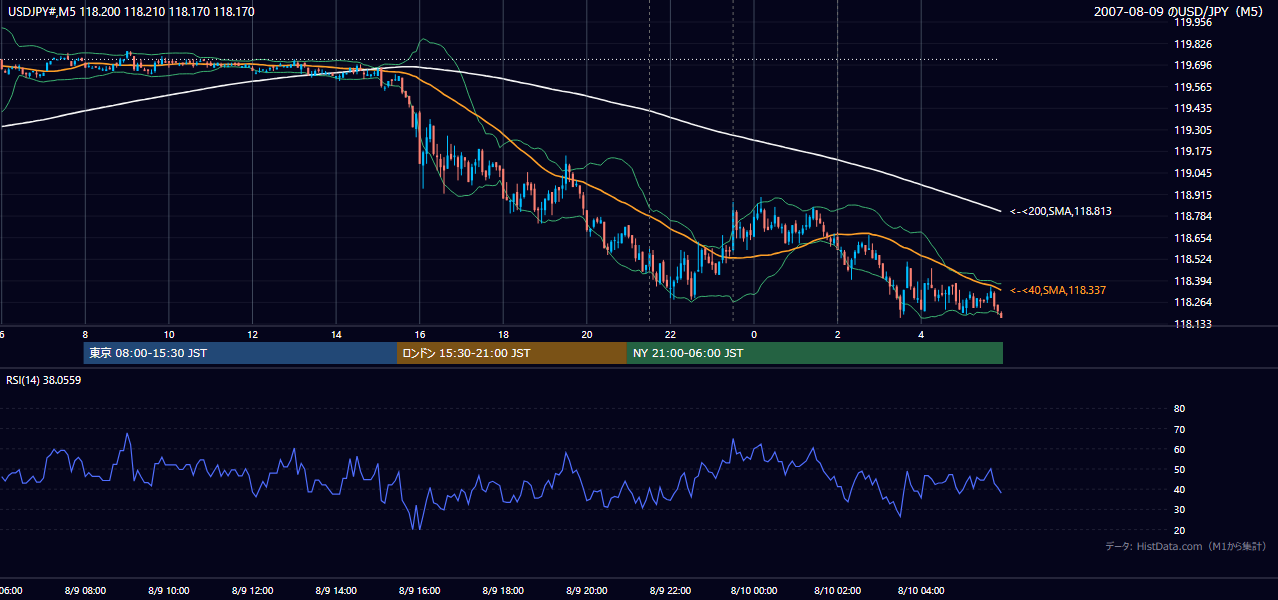Click price axis value 118.394
Image resolution: width=1278 pixels, height=600 pixels.
(1193, 281)
